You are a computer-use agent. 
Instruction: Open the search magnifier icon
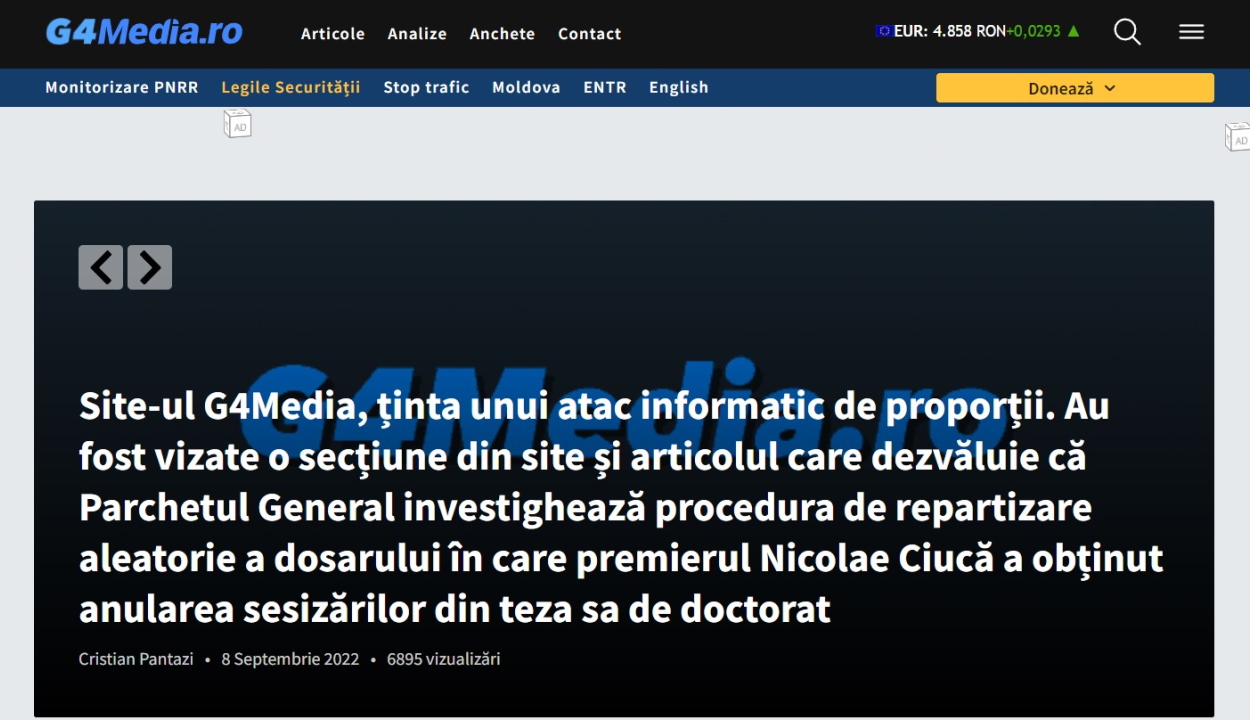coord(1127,32)
